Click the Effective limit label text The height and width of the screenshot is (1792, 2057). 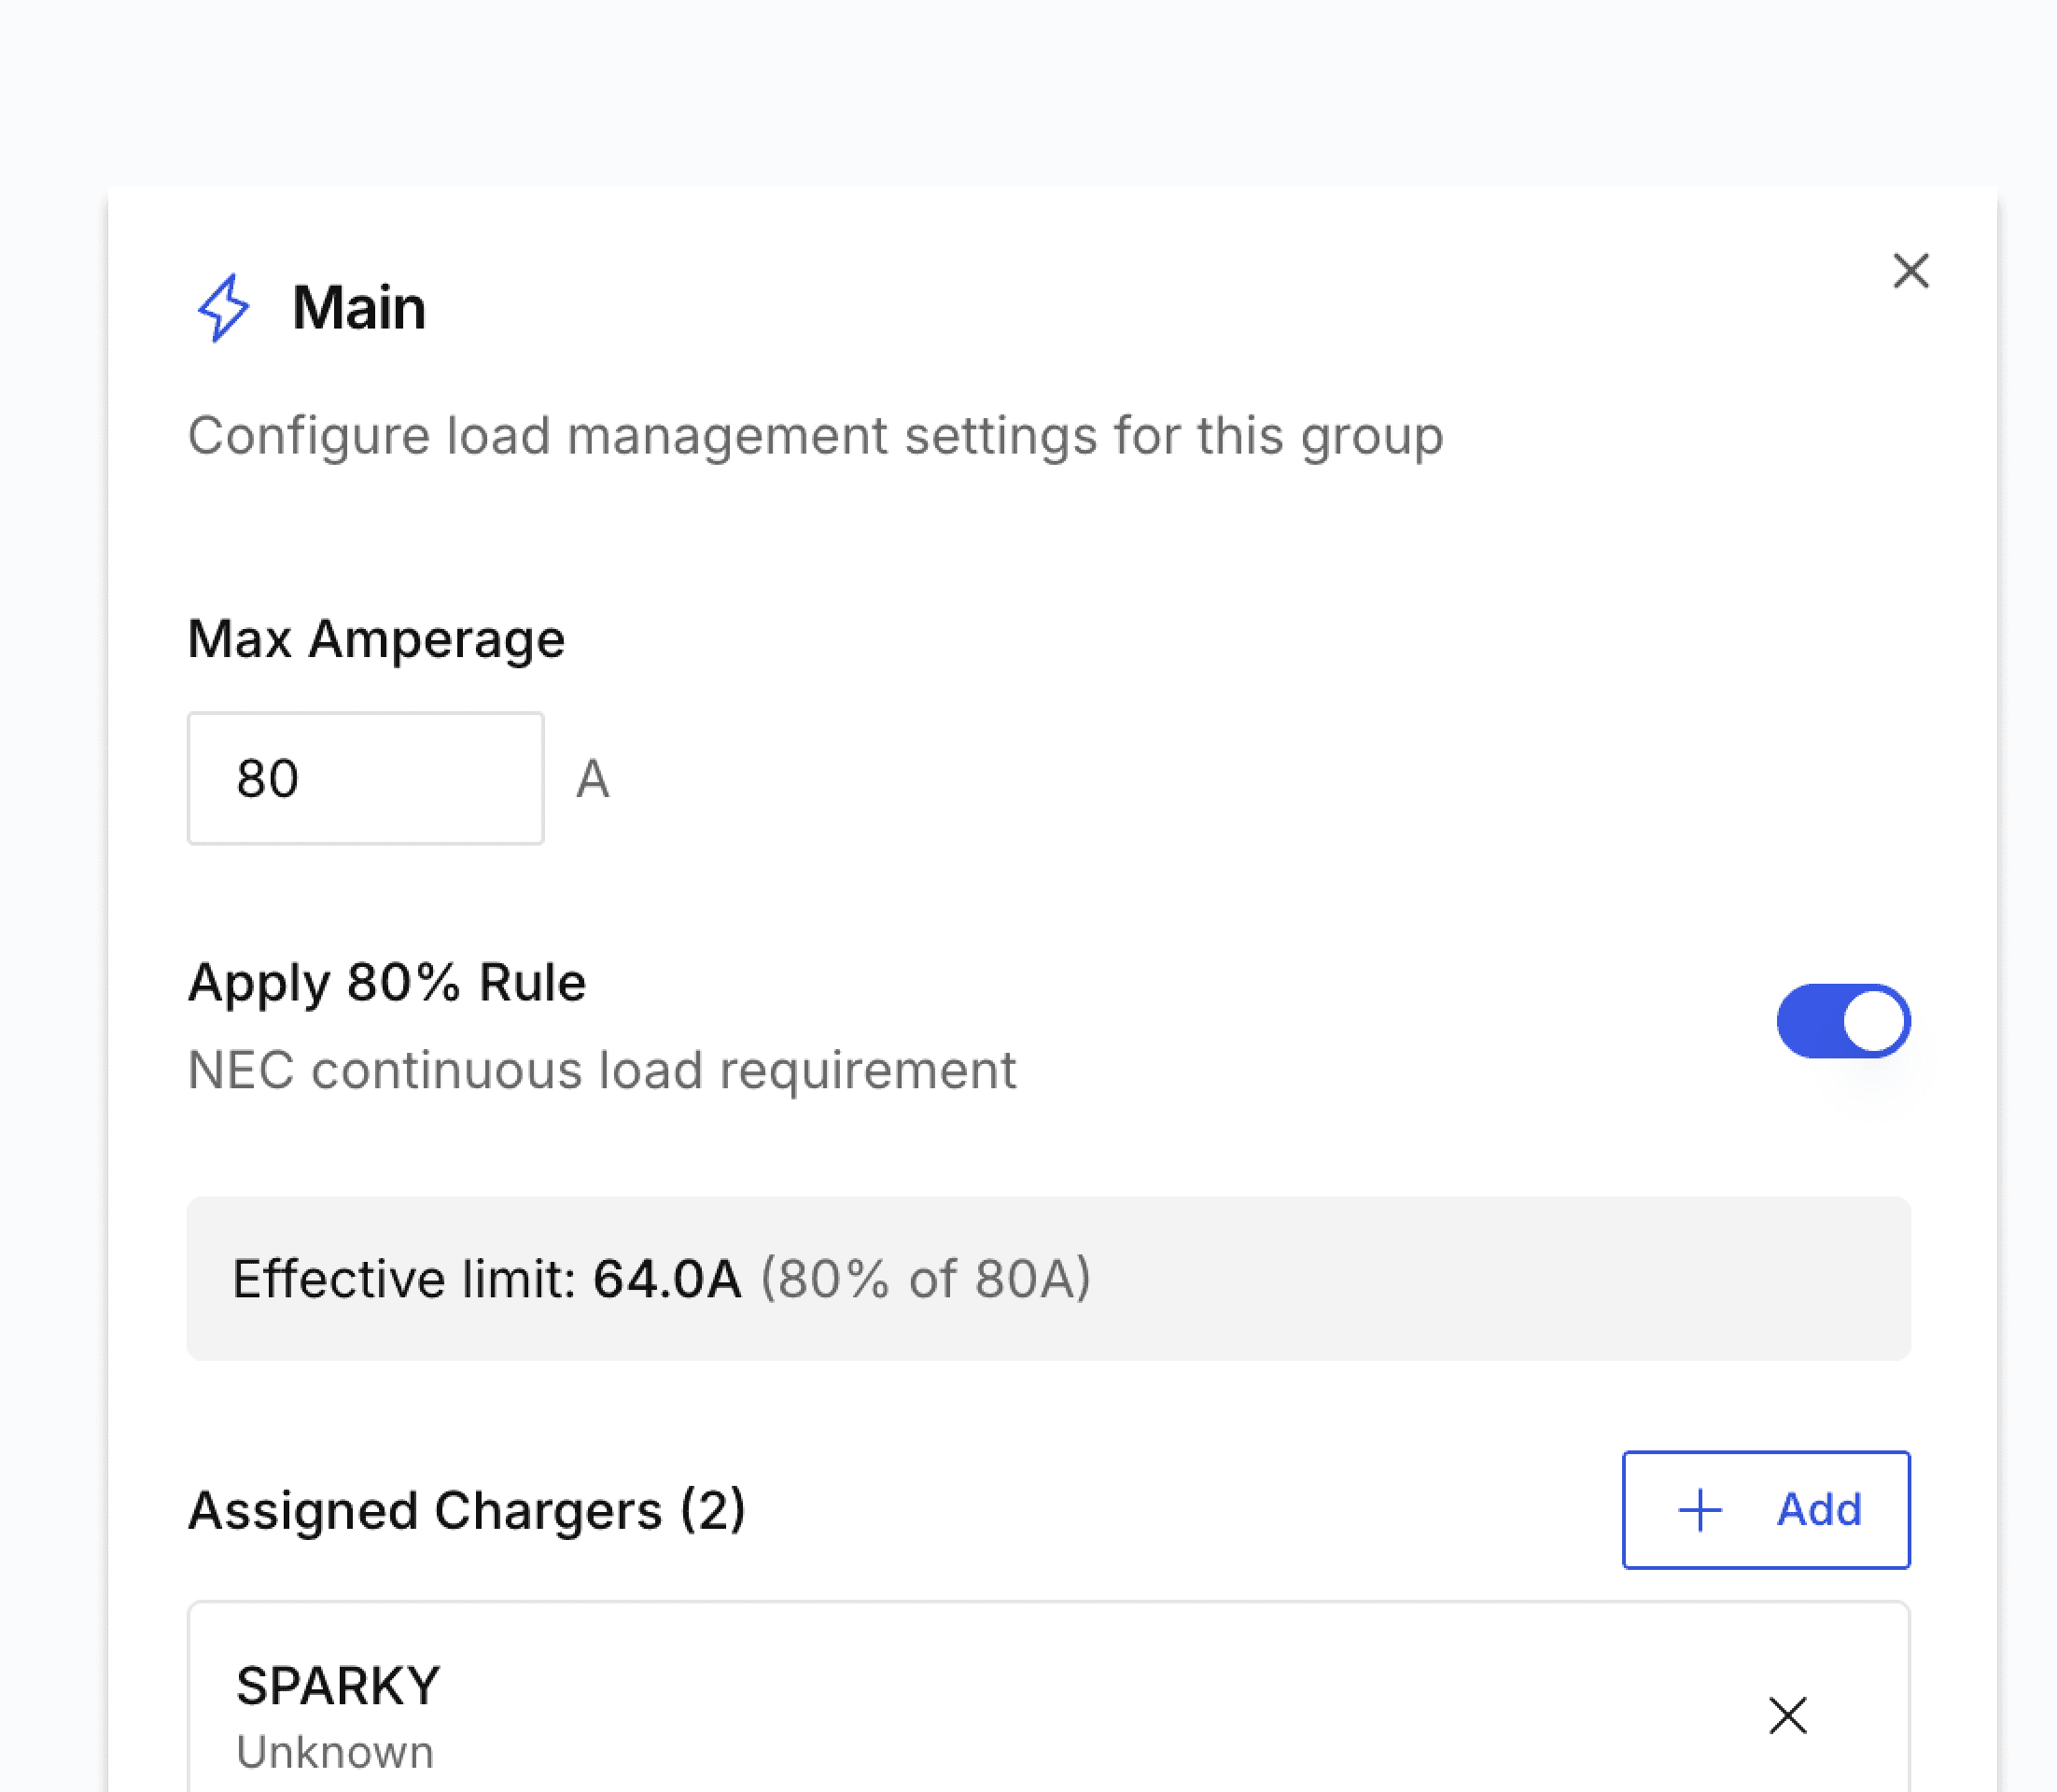tap(404, 1278)
